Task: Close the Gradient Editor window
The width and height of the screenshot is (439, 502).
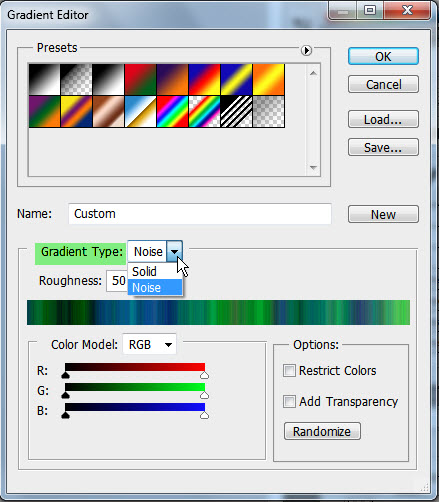Action: pos(407,11)
